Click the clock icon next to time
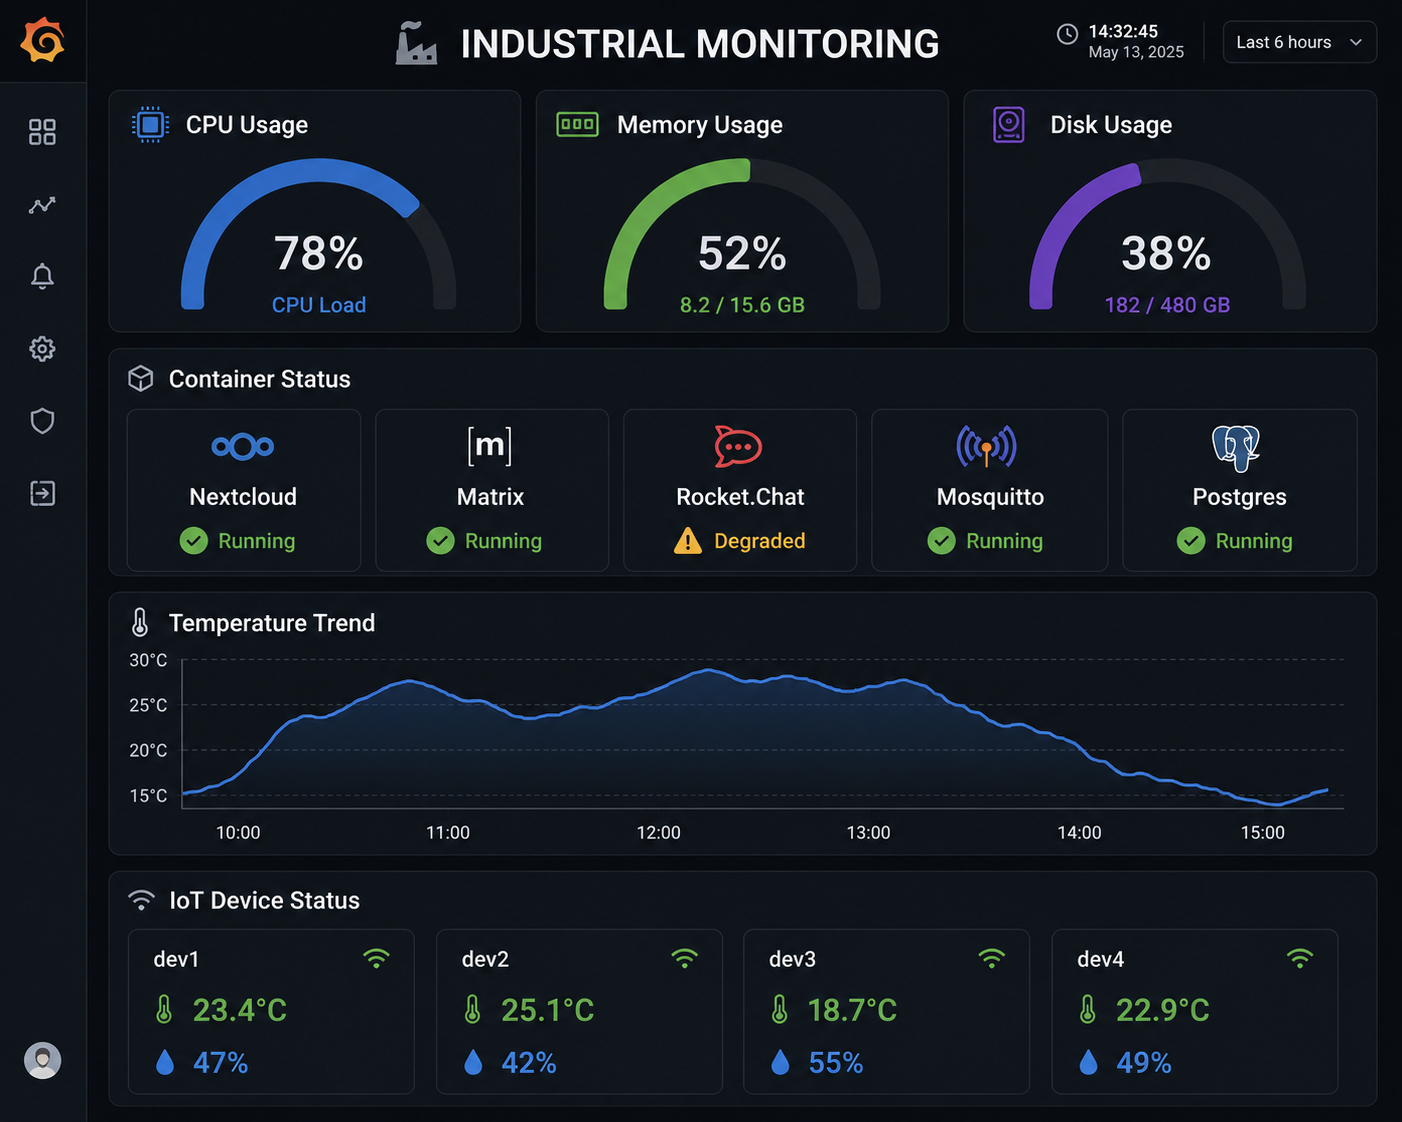This screenshot has height=1122, width=1402. pyautogui.click(x=1067, y=34)
